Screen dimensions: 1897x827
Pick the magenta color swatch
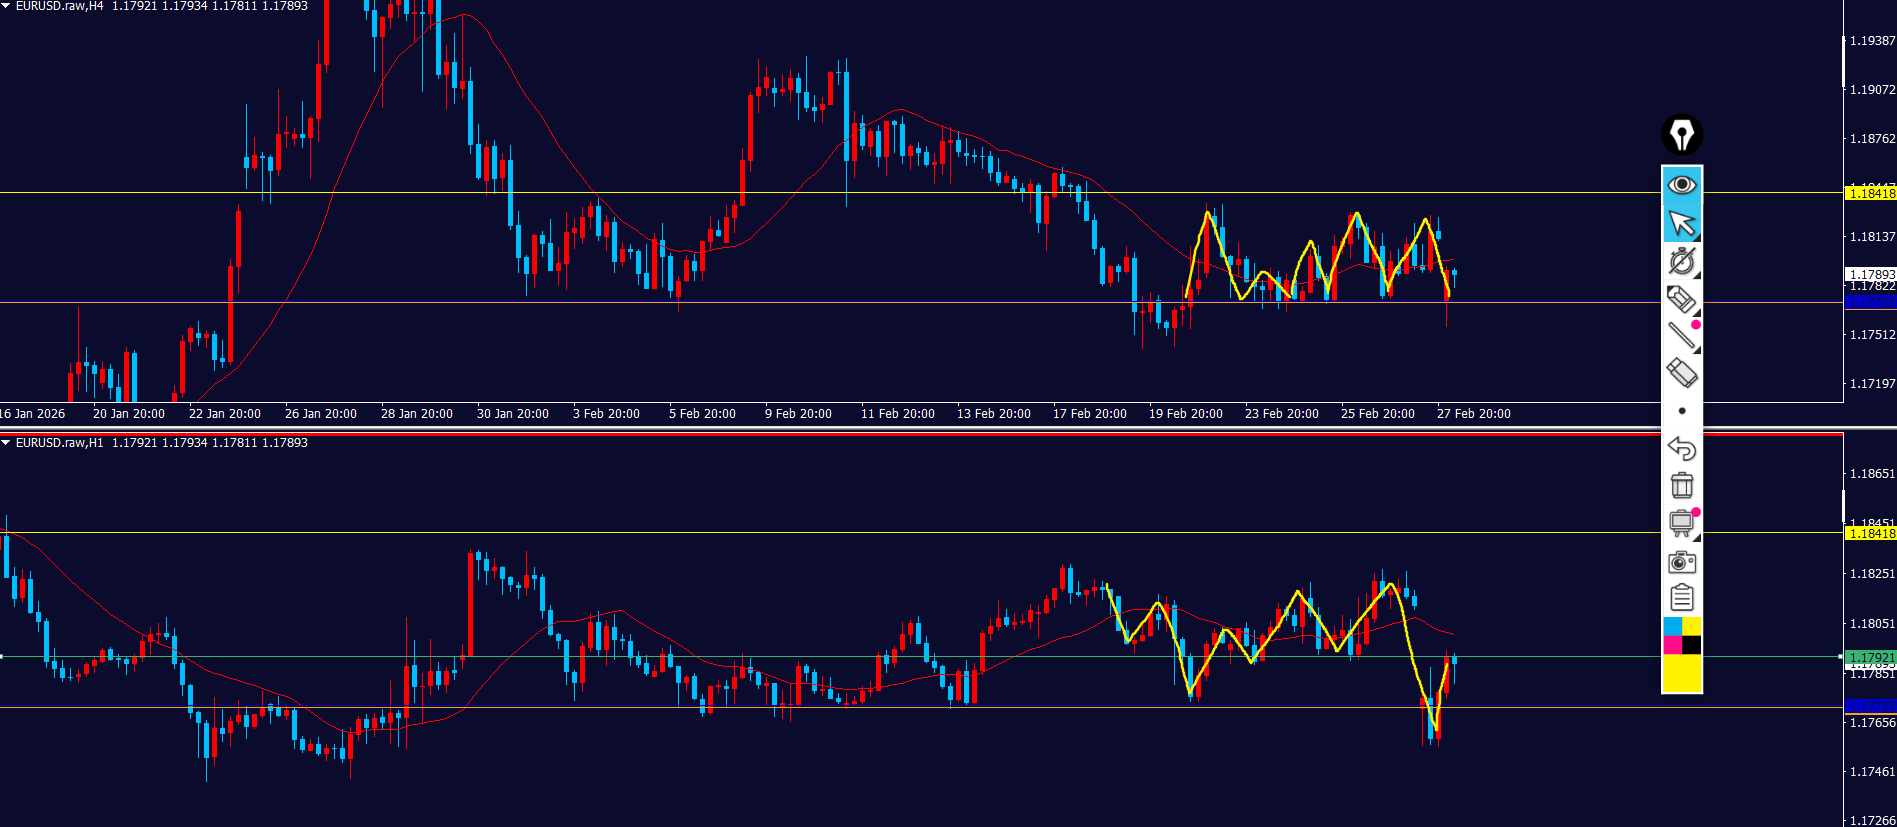pyautogui.click(x=1672, y=644)
